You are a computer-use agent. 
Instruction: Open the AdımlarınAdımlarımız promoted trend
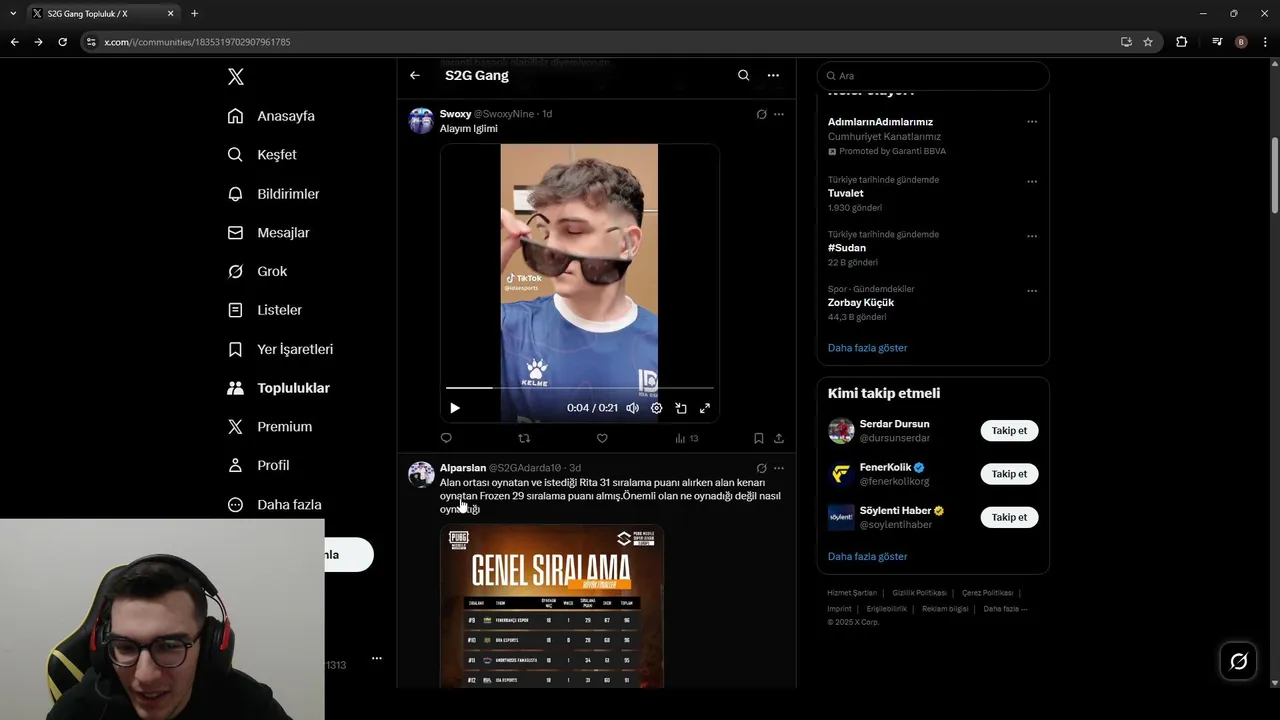[880, 122]
